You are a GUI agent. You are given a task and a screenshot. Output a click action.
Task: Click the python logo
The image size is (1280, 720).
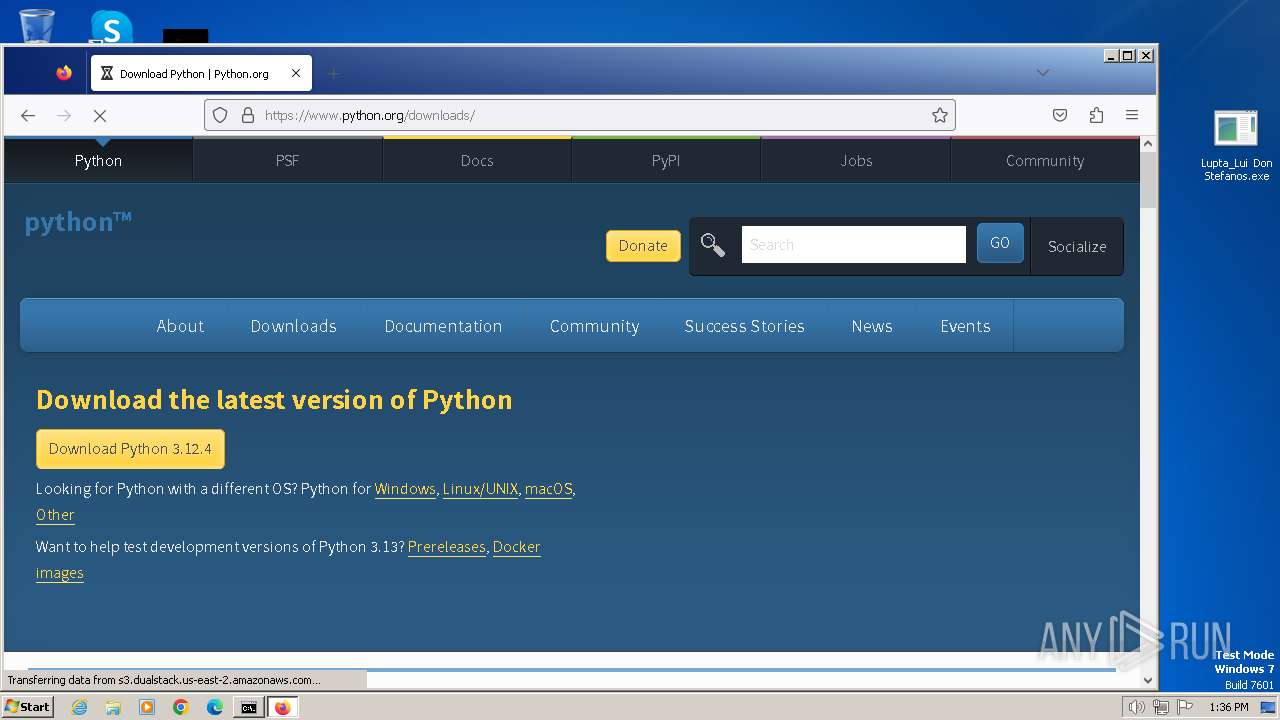[78, 222]
